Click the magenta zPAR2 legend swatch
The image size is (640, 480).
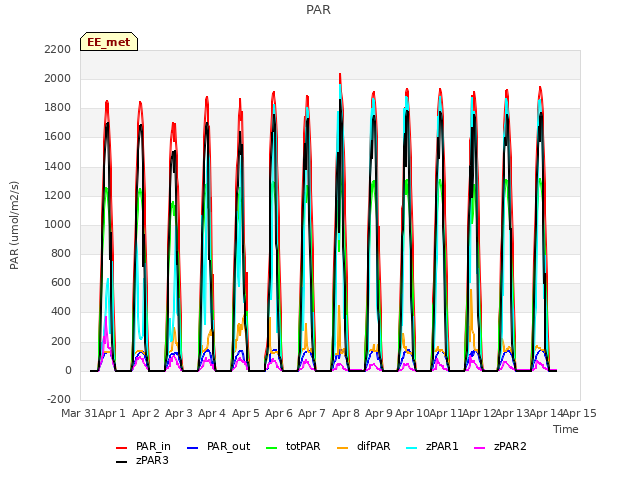(480, 448)
